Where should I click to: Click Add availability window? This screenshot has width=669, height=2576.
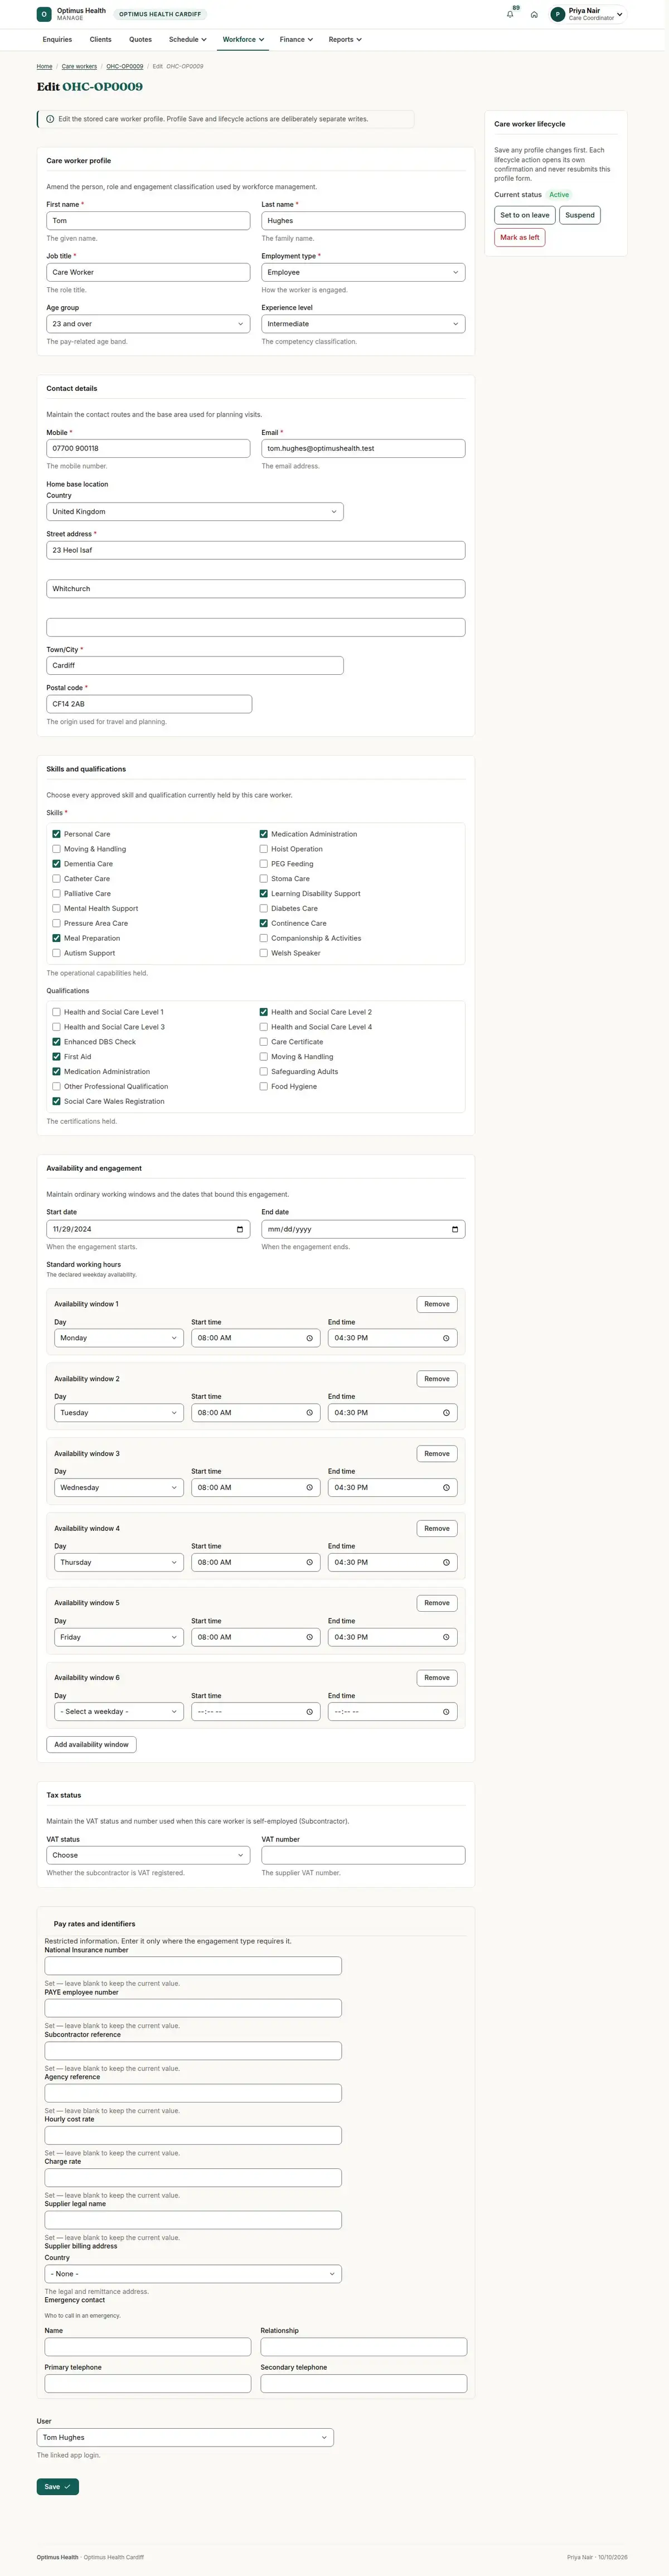(x=91, y=1744)
